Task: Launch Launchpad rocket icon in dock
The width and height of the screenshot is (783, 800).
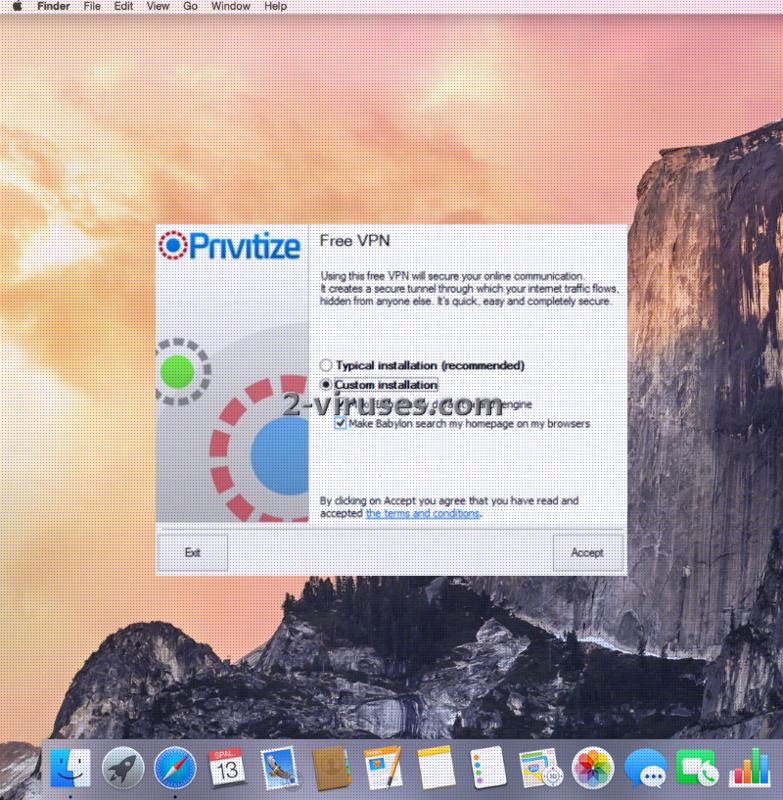Action: (122, 768)
